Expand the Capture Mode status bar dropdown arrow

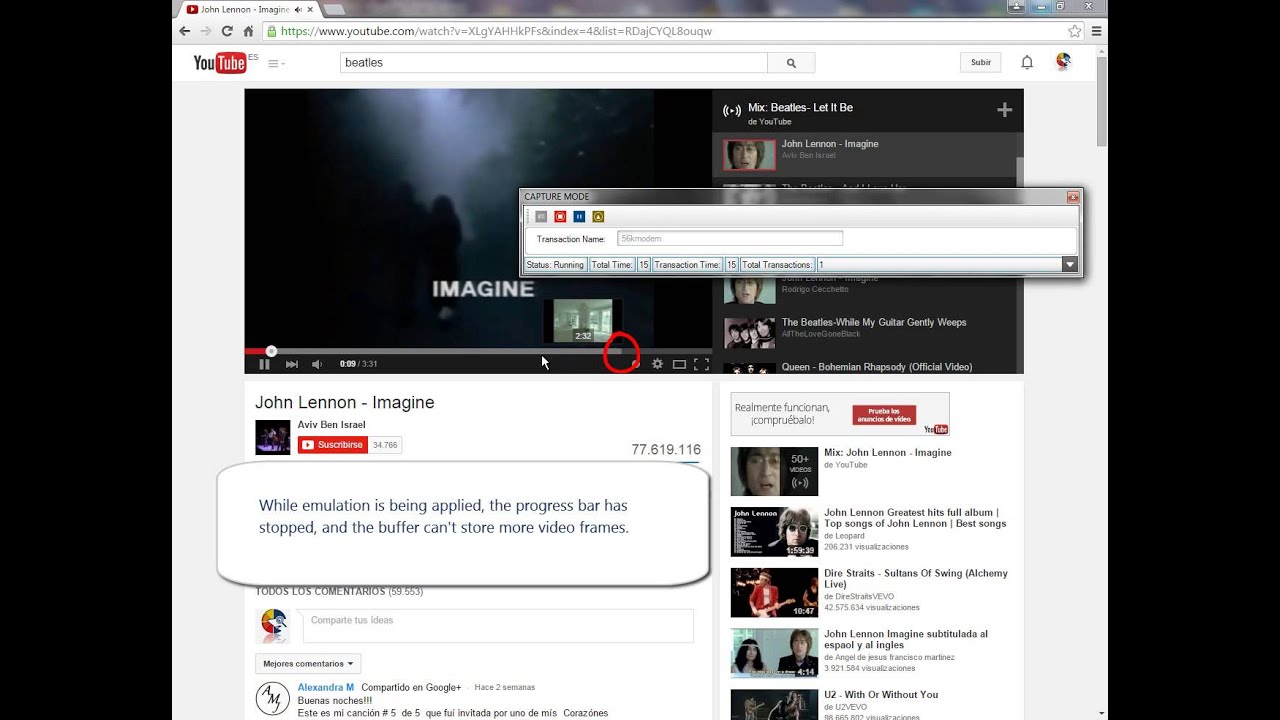1070,265
